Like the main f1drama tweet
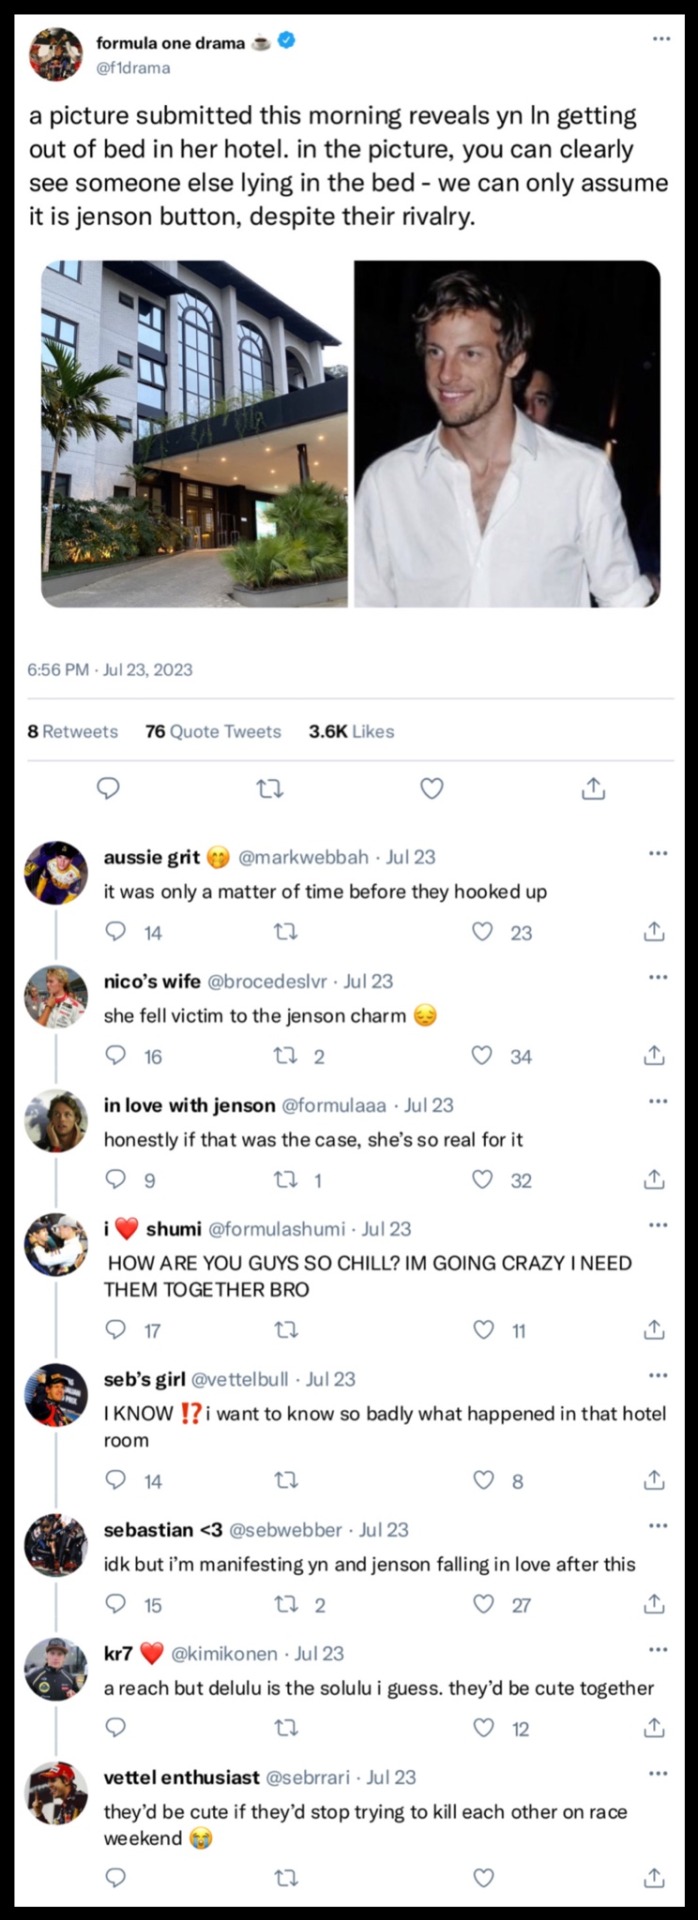The image size is (698, 1920). pos(431,789)
